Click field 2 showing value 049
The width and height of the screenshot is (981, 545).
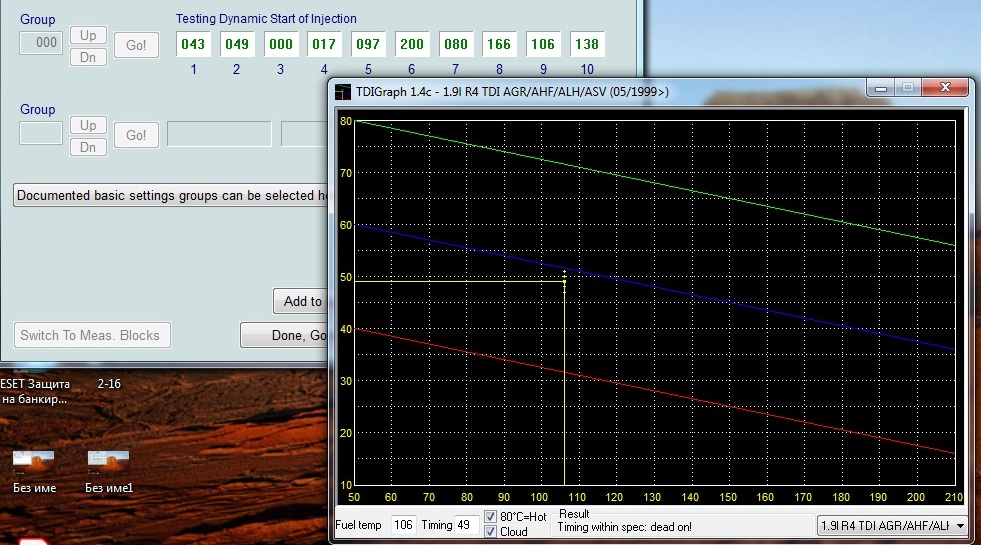click(236, 44)
